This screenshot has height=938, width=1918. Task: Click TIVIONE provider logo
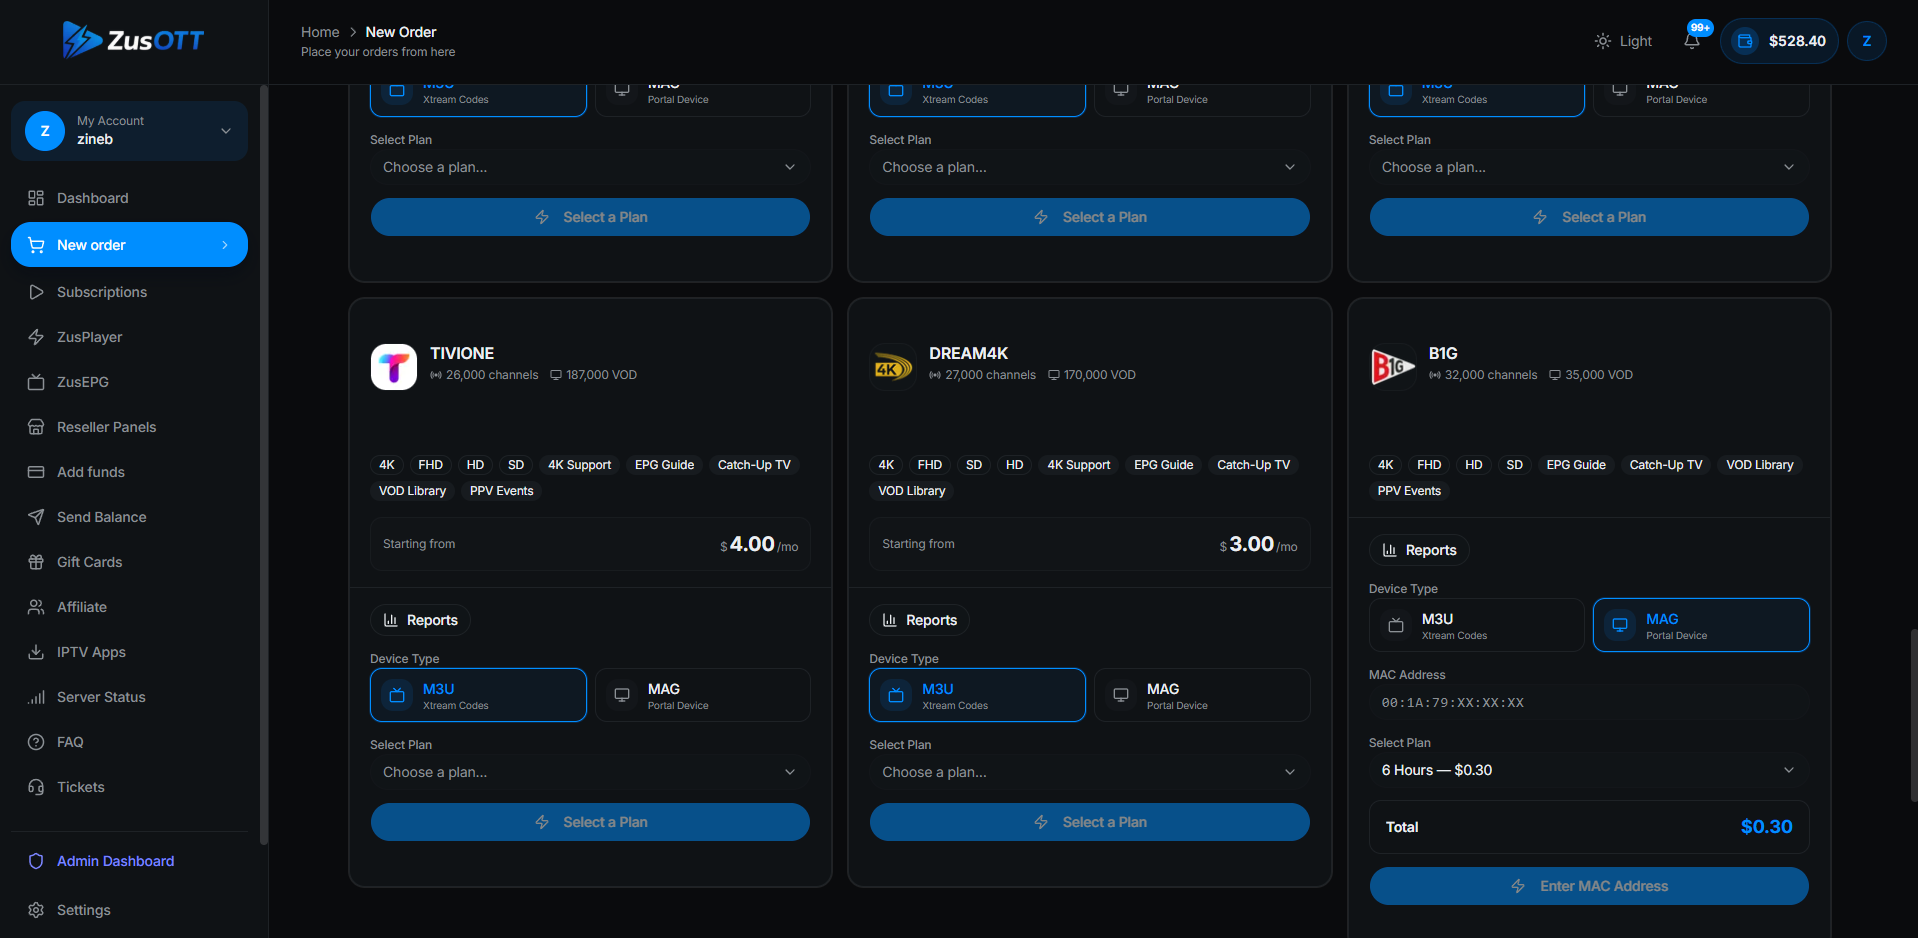[x=394, y=367]
